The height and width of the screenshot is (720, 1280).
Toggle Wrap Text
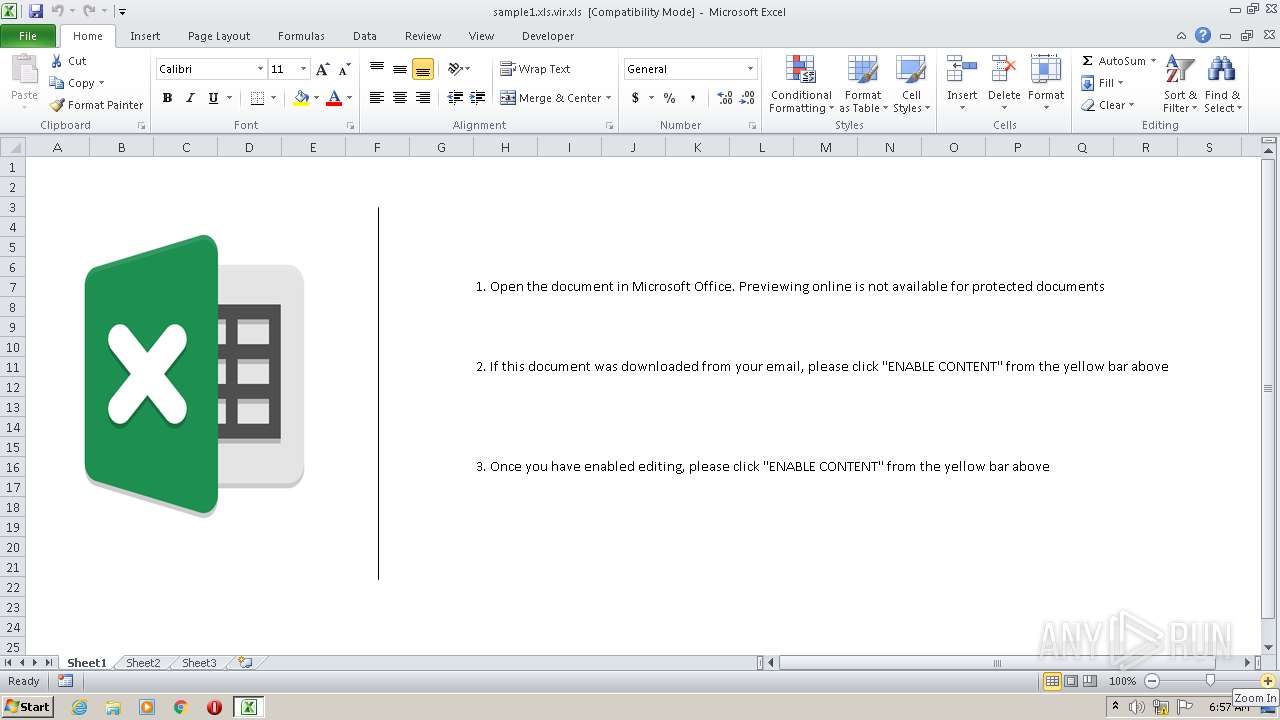(x=535, y=69)
